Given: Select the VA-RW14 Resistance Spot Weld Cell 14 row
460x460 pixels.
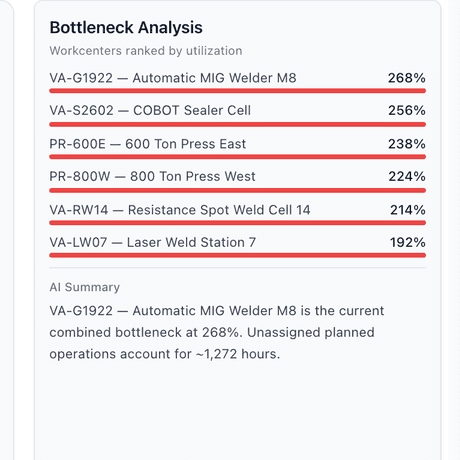Looking at the screenshot, I should point(237,214).
